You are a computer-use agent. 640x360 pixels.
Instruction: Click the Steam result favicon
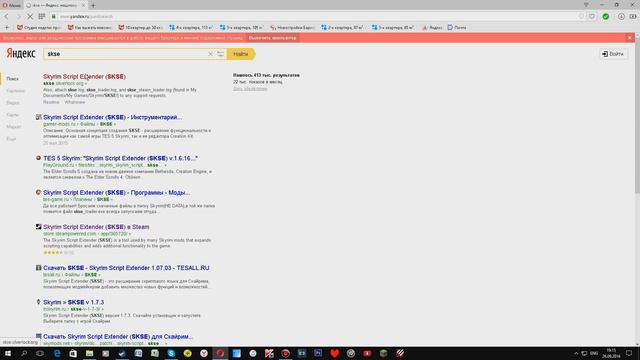(38, 227)
